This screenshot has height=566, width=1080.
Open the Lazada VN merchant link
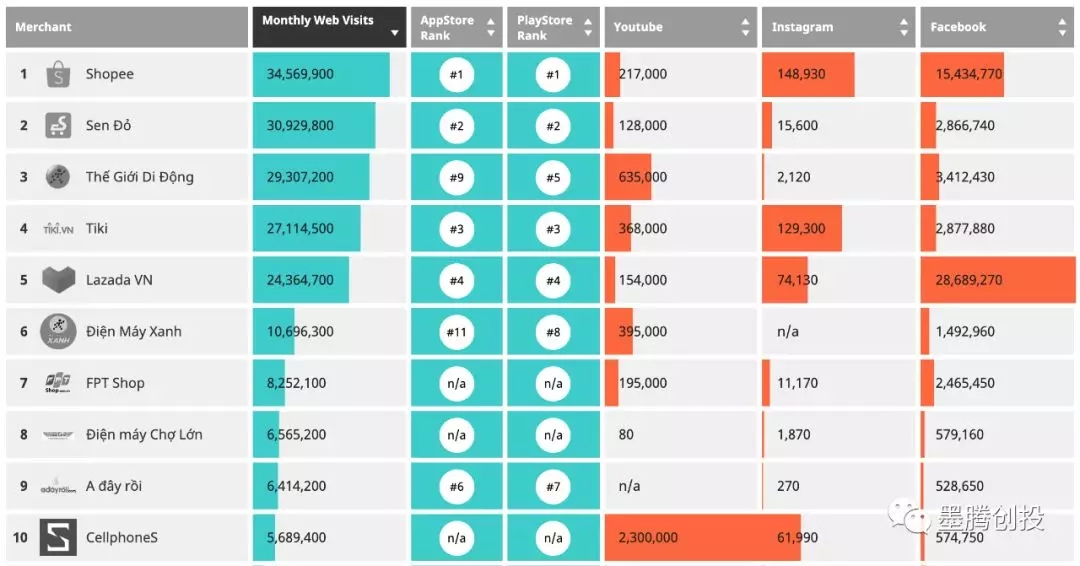point(119,280)
